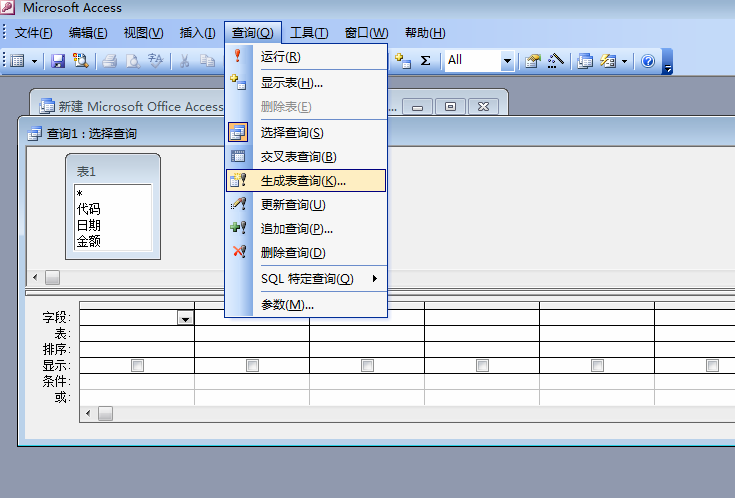Open the 窗口(W) menu
The image size is (735, 498).
366,33
